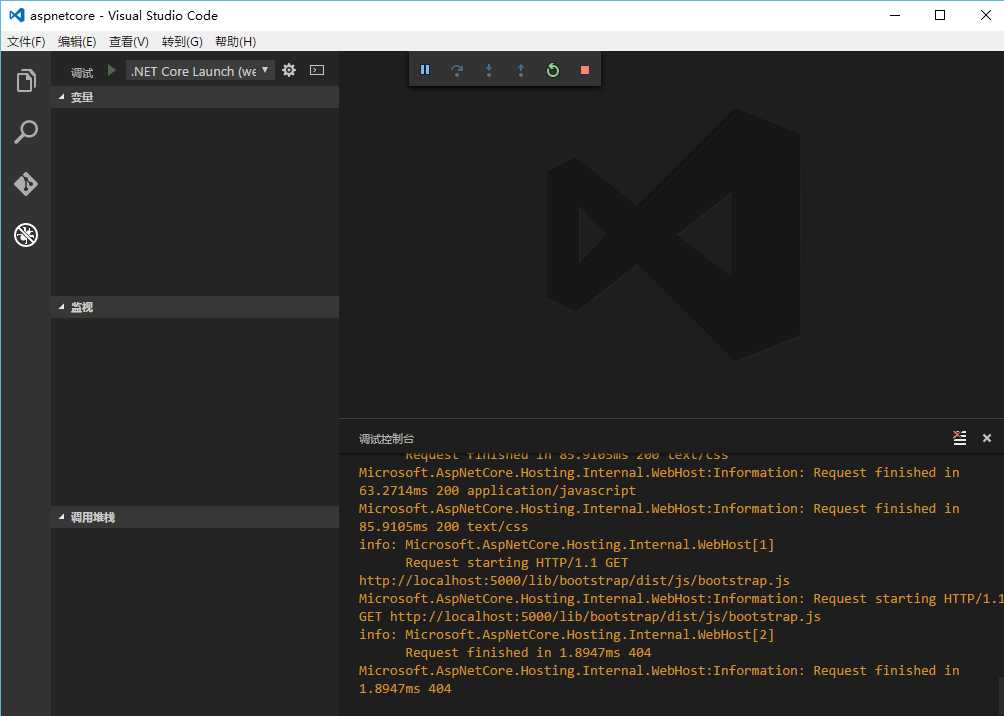Close the Visual Studio Code window
The image size is (1004, 716).
[x=985, y=15]
